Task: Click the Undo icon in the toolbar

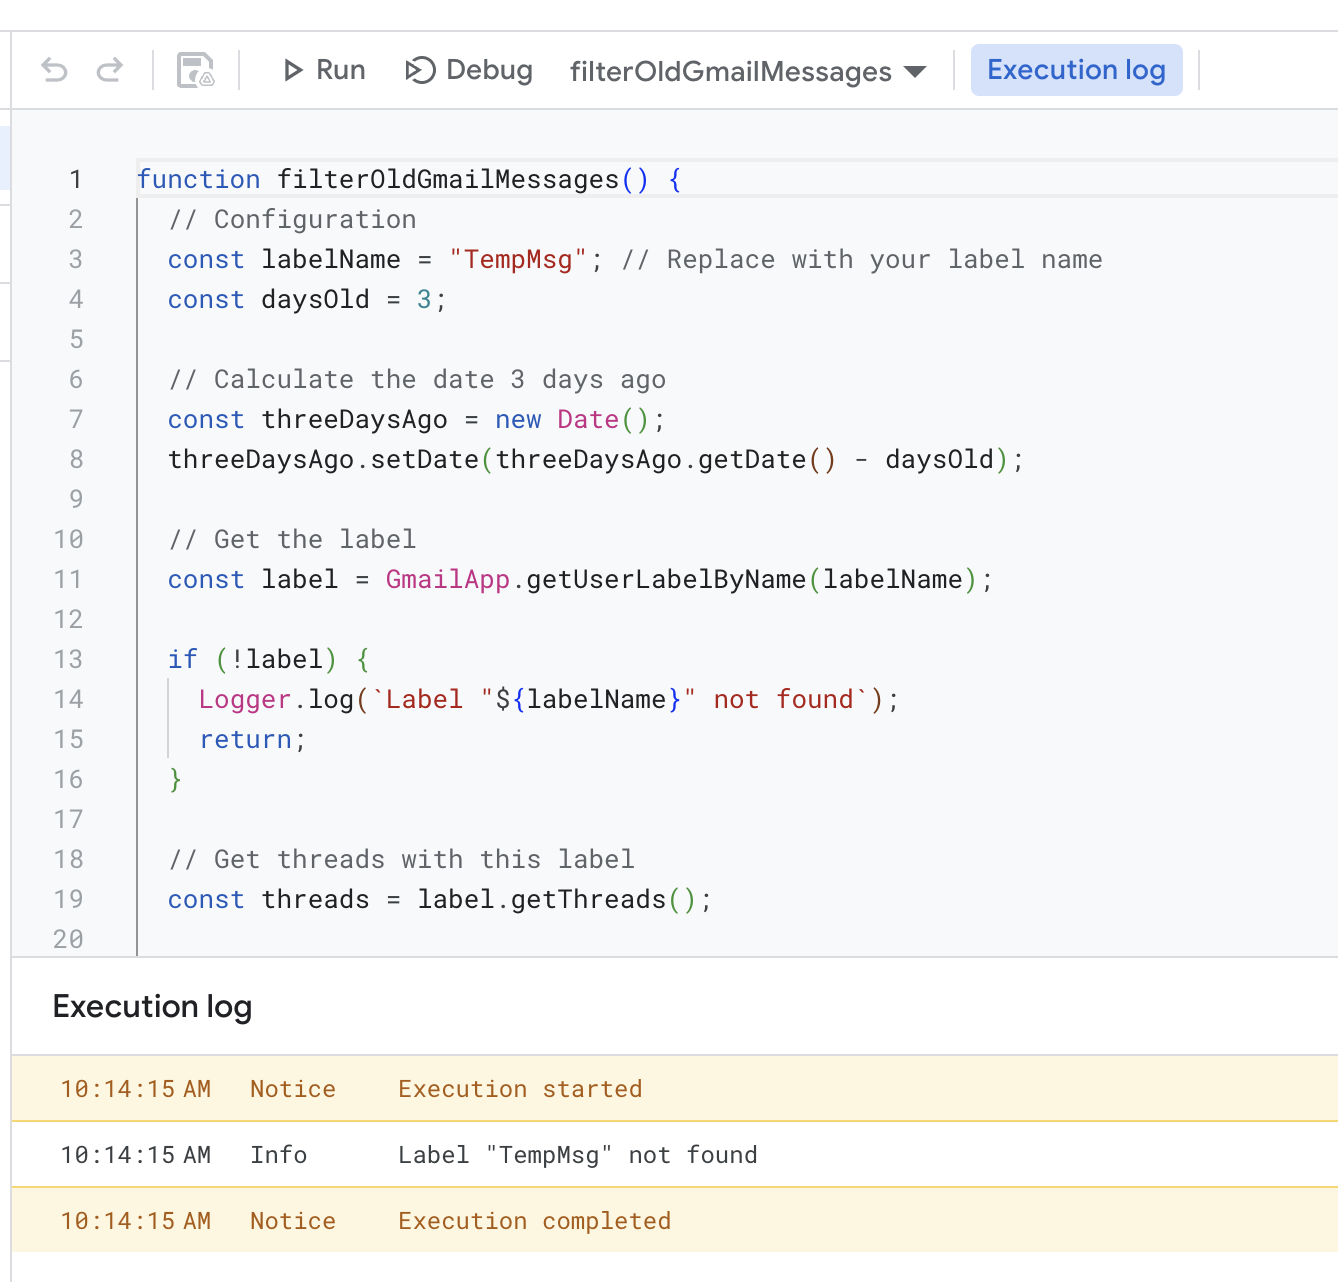Action: 53,70
